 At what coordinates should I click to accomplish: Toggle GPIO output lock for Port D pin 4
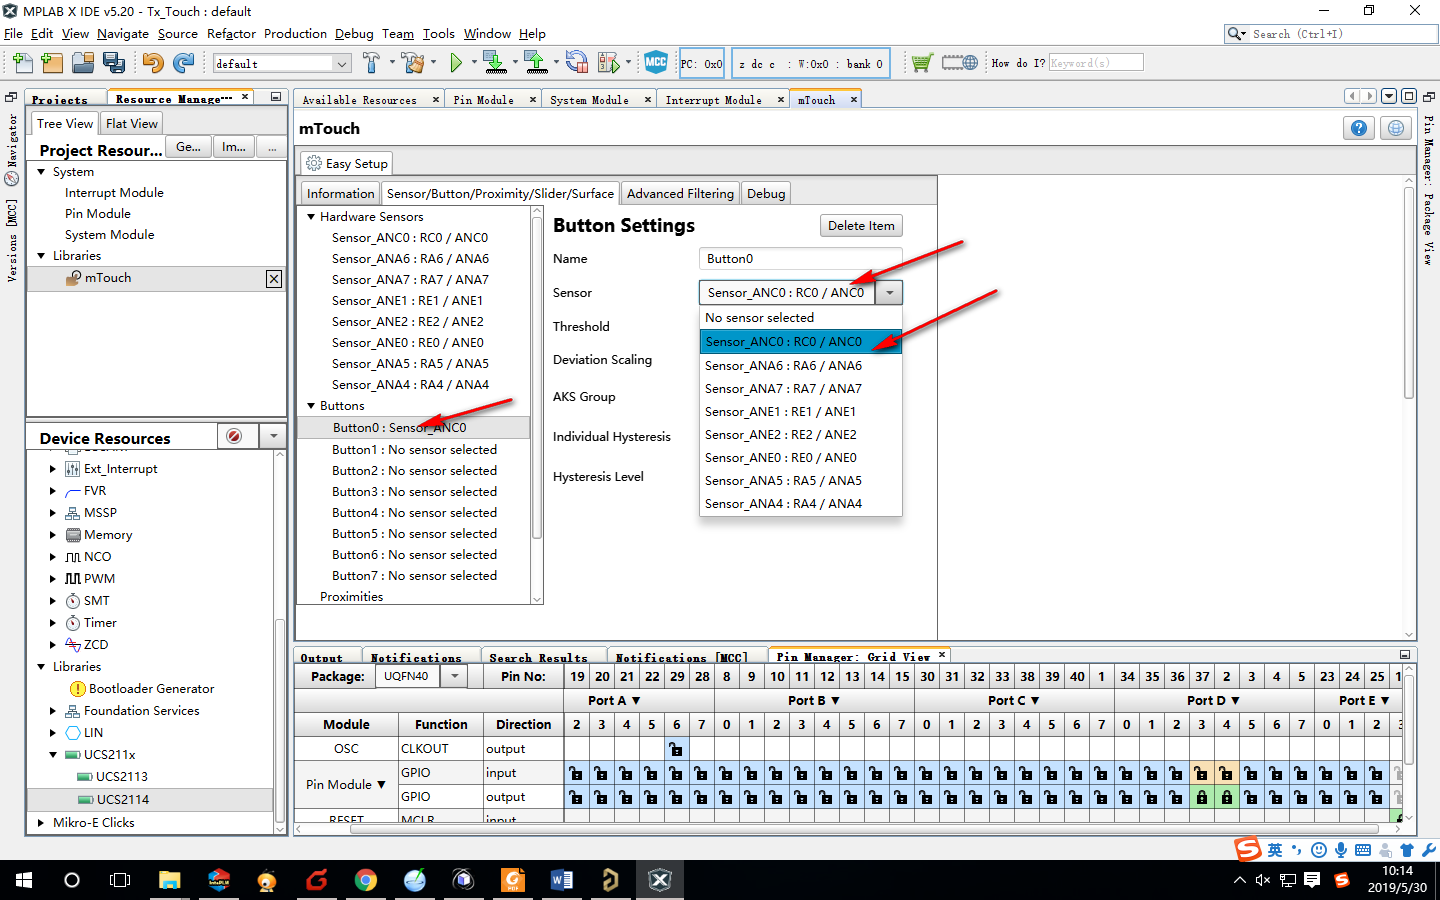(1226, 797)
